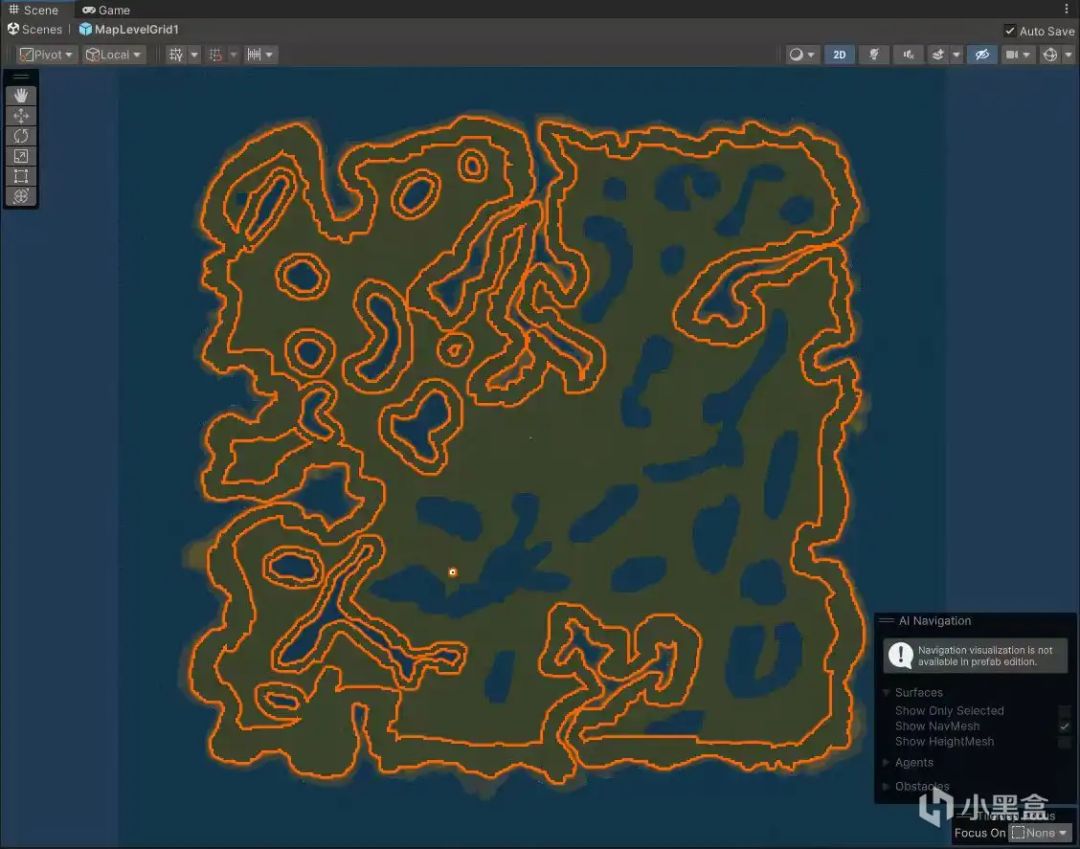Disable Show NavMesh checkbox
The height and width of the screenshot is (849, 1080).
pyautogui.click(x=1065, y=726)
